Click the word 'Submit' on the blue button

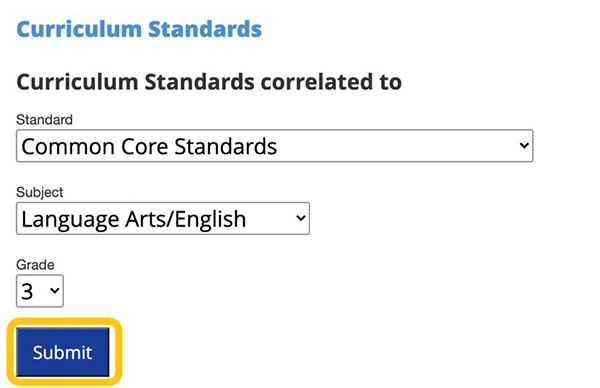click(x=62, y=352)
